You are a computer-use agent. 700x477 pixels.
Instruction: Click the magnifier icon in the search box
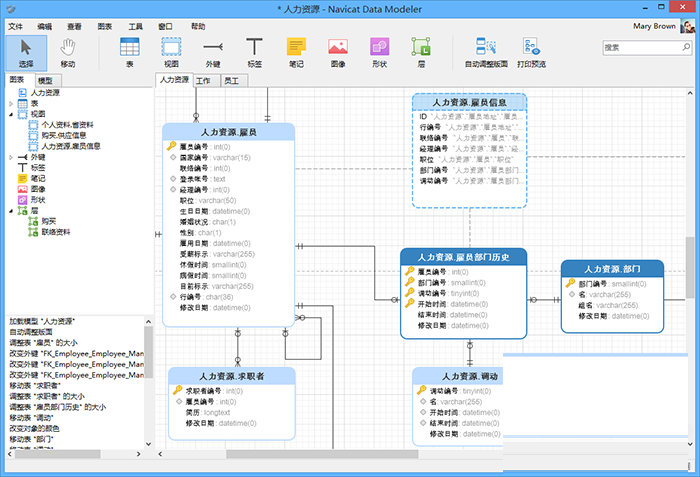pos(686,47)
